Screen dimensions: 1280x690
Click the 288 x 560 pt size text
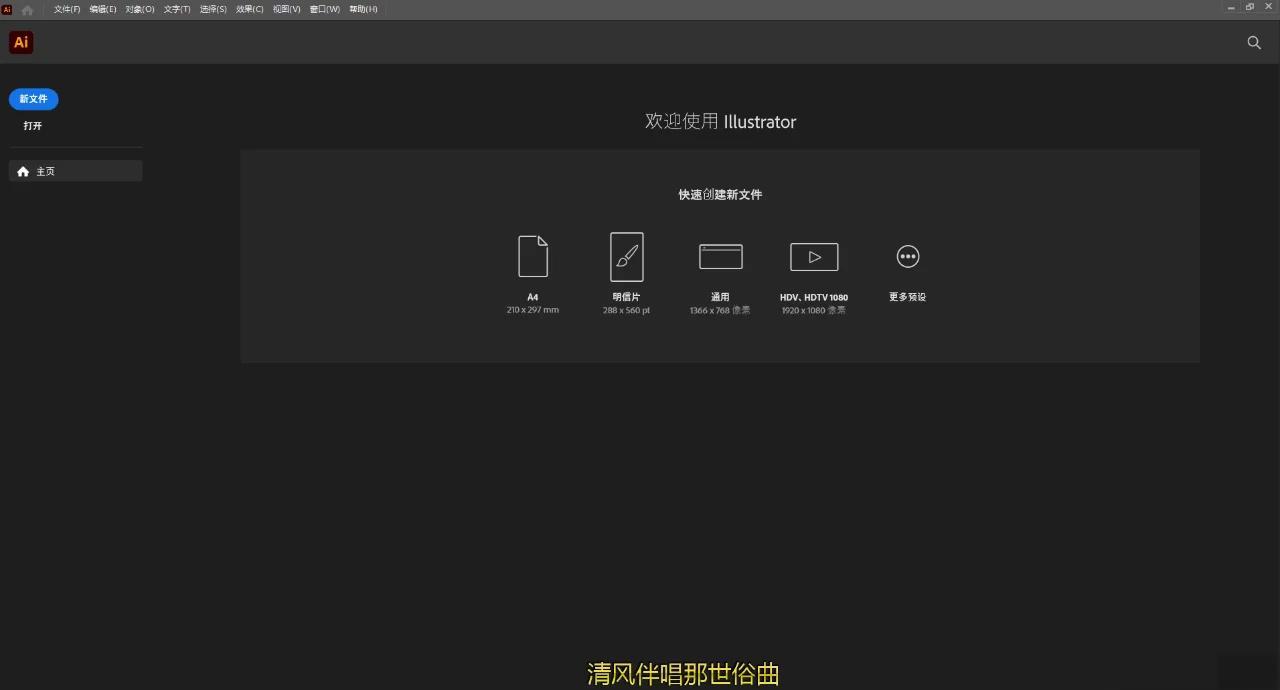click(x=626, y=310)
